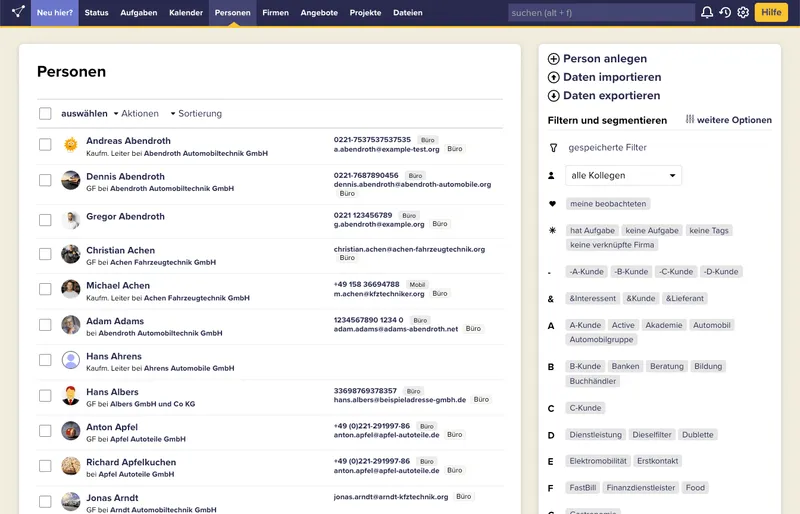Click the download icon for Daten exportieren

pos(554,96)
